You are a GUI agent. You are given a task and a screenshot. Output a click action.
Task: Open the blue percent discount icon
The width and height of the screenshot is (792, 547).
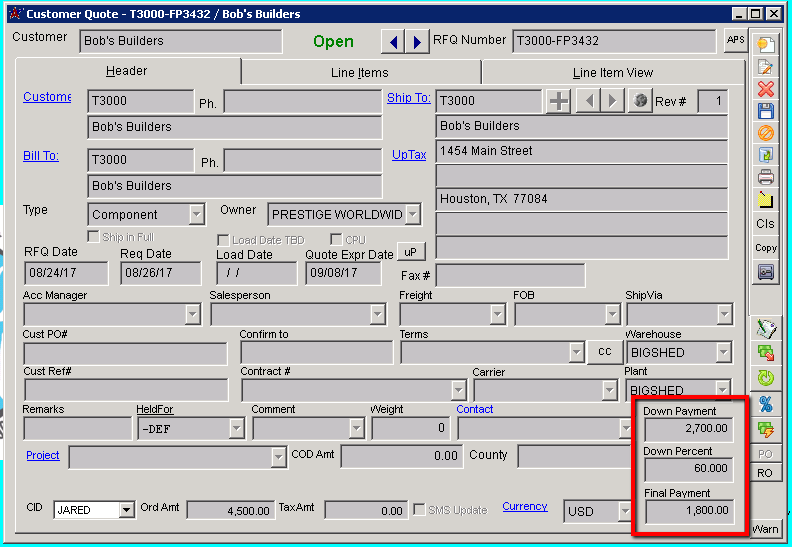point(766,404)
